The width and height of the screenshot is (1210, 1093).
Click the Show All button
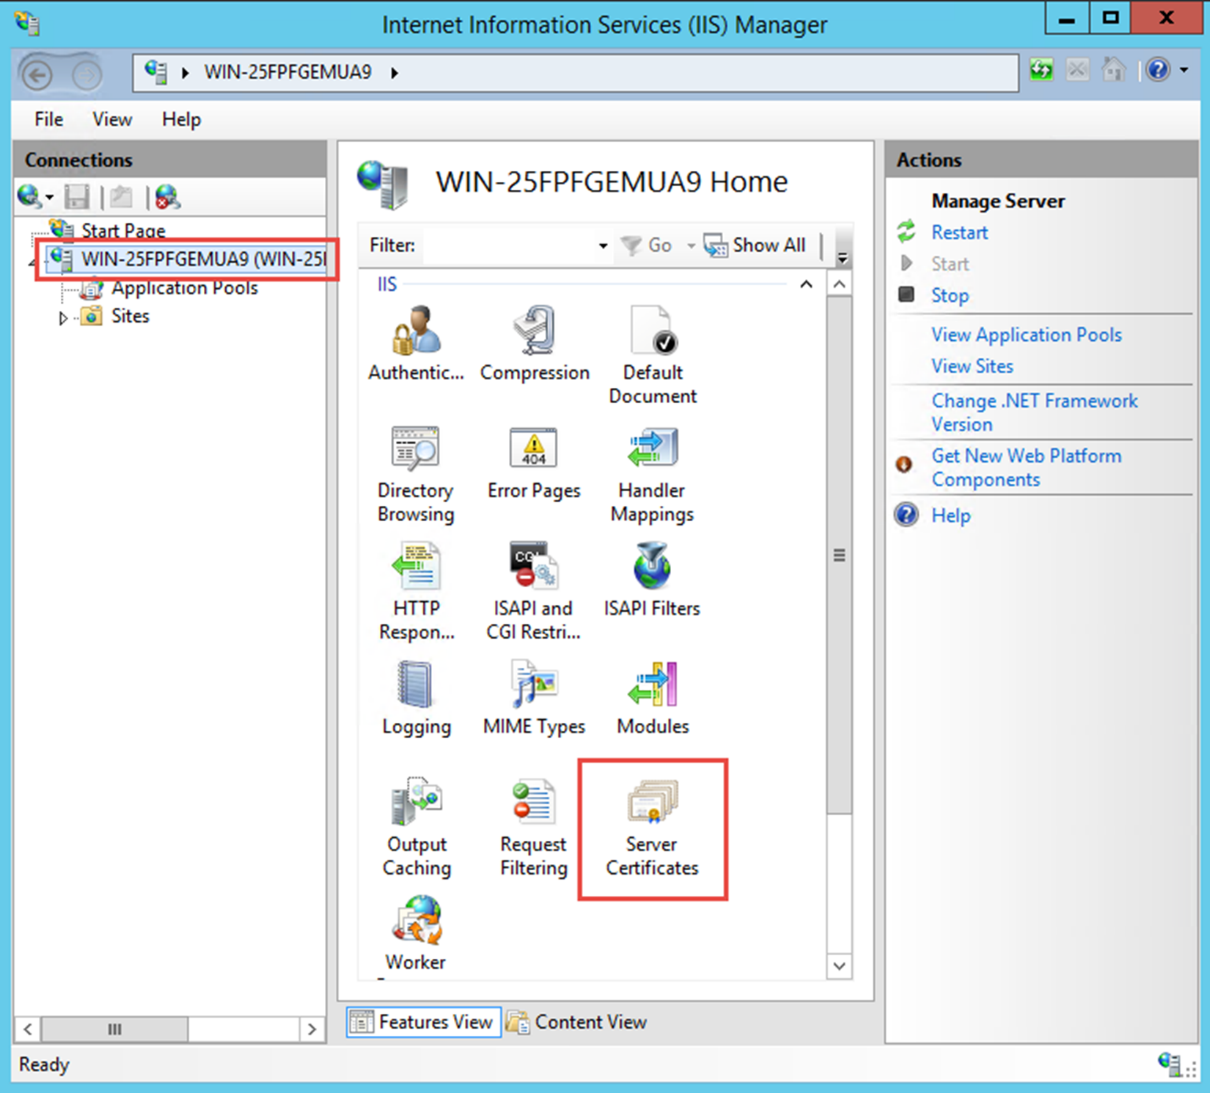(x=755, y=245)
